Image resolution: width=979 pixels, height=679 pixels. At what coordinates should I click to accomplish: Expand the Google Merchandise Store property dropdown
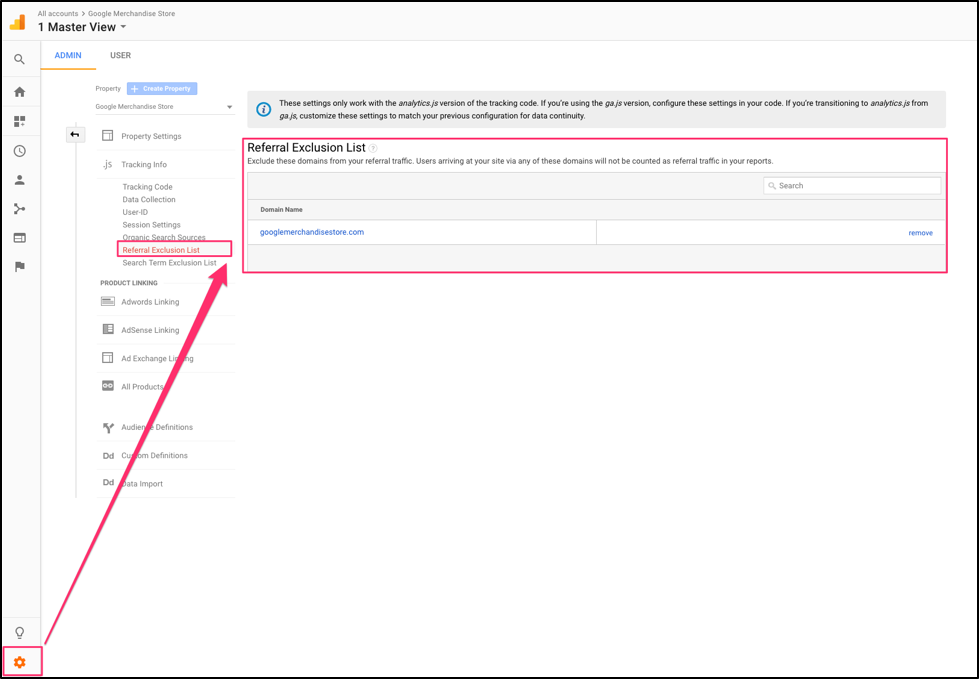coord(164,107)
